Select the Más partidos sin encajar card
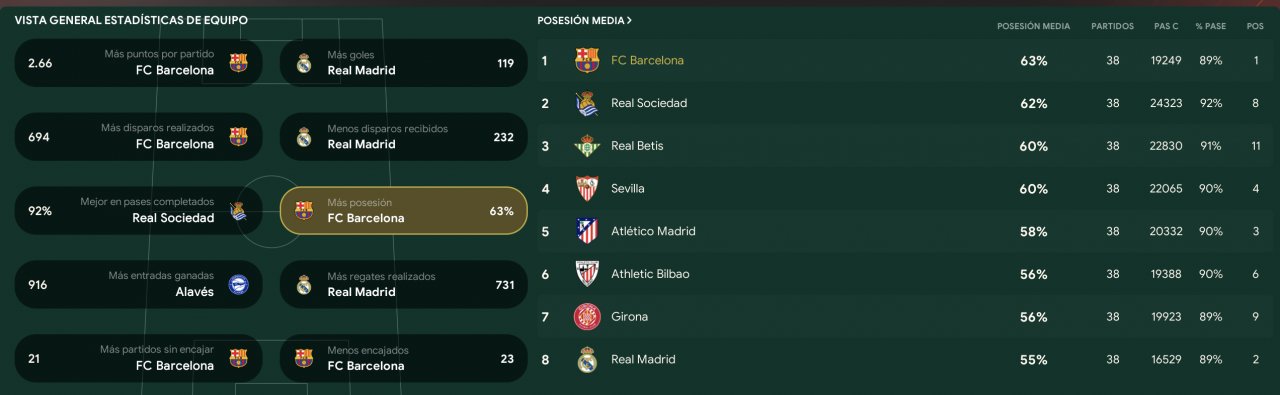1280x395 pixels. (x=139, y=358)
